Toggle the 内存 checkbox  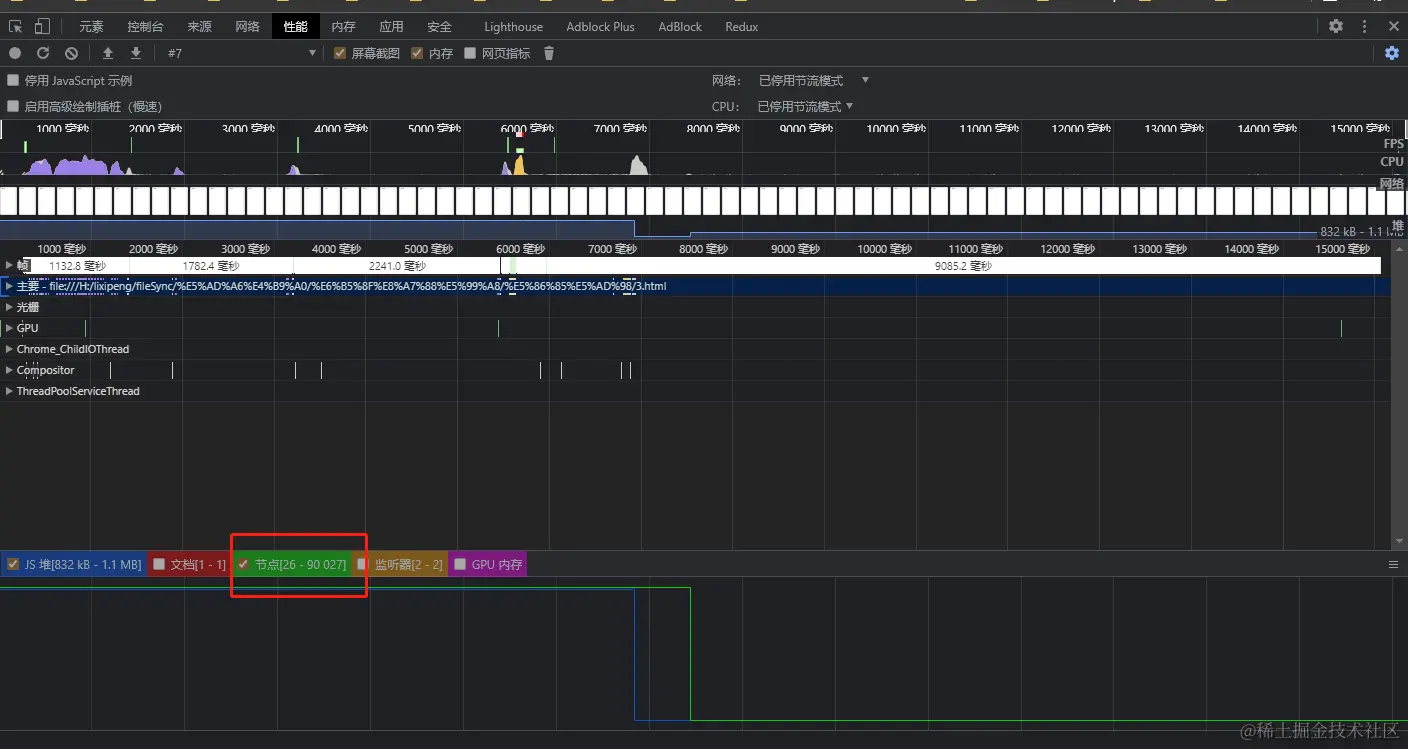click(x=418, y=53)
